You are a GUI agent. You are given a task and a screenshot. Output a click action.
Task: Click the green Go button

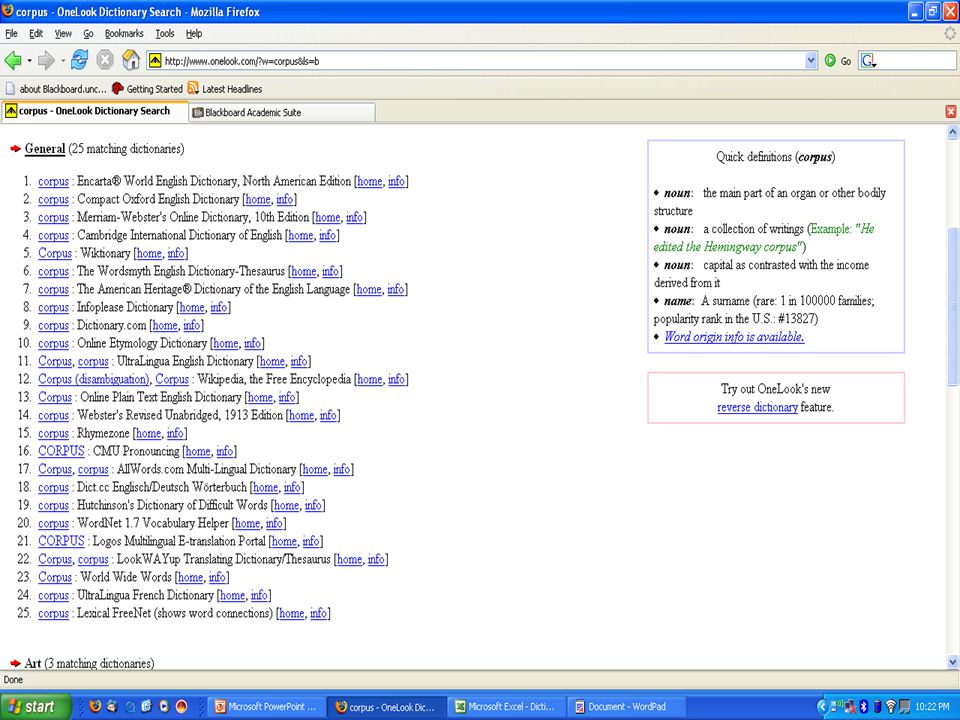pos(838,61)
